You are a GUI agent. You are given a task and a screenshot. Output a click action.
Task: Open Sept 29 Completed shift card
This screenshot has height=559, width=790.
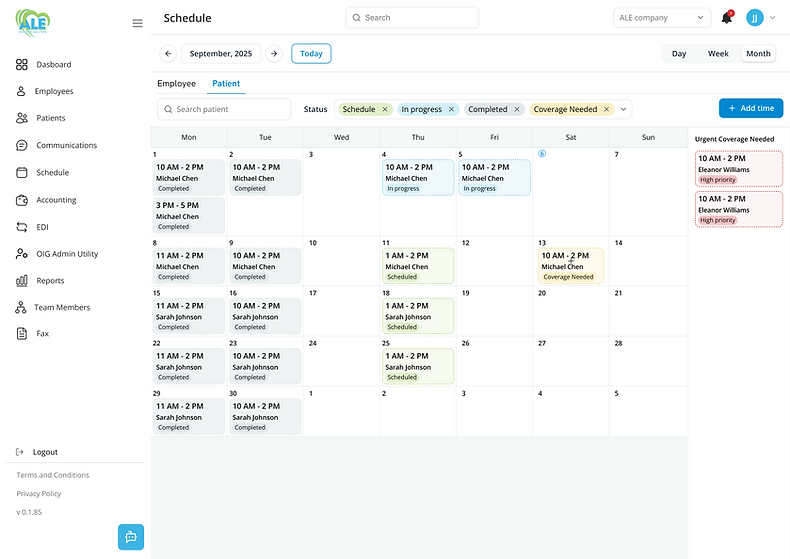click(189, 416)
